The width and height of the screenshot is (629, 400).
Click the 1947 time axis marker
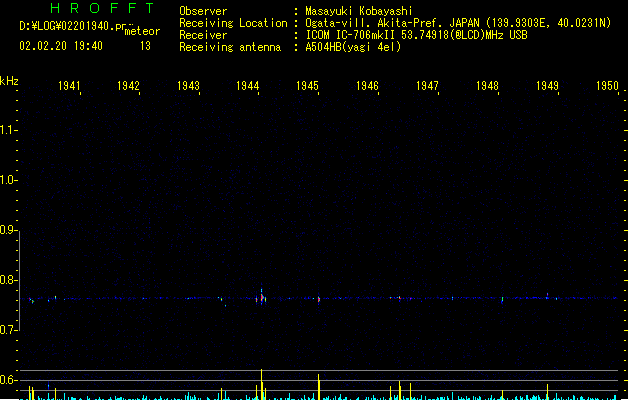427,86
